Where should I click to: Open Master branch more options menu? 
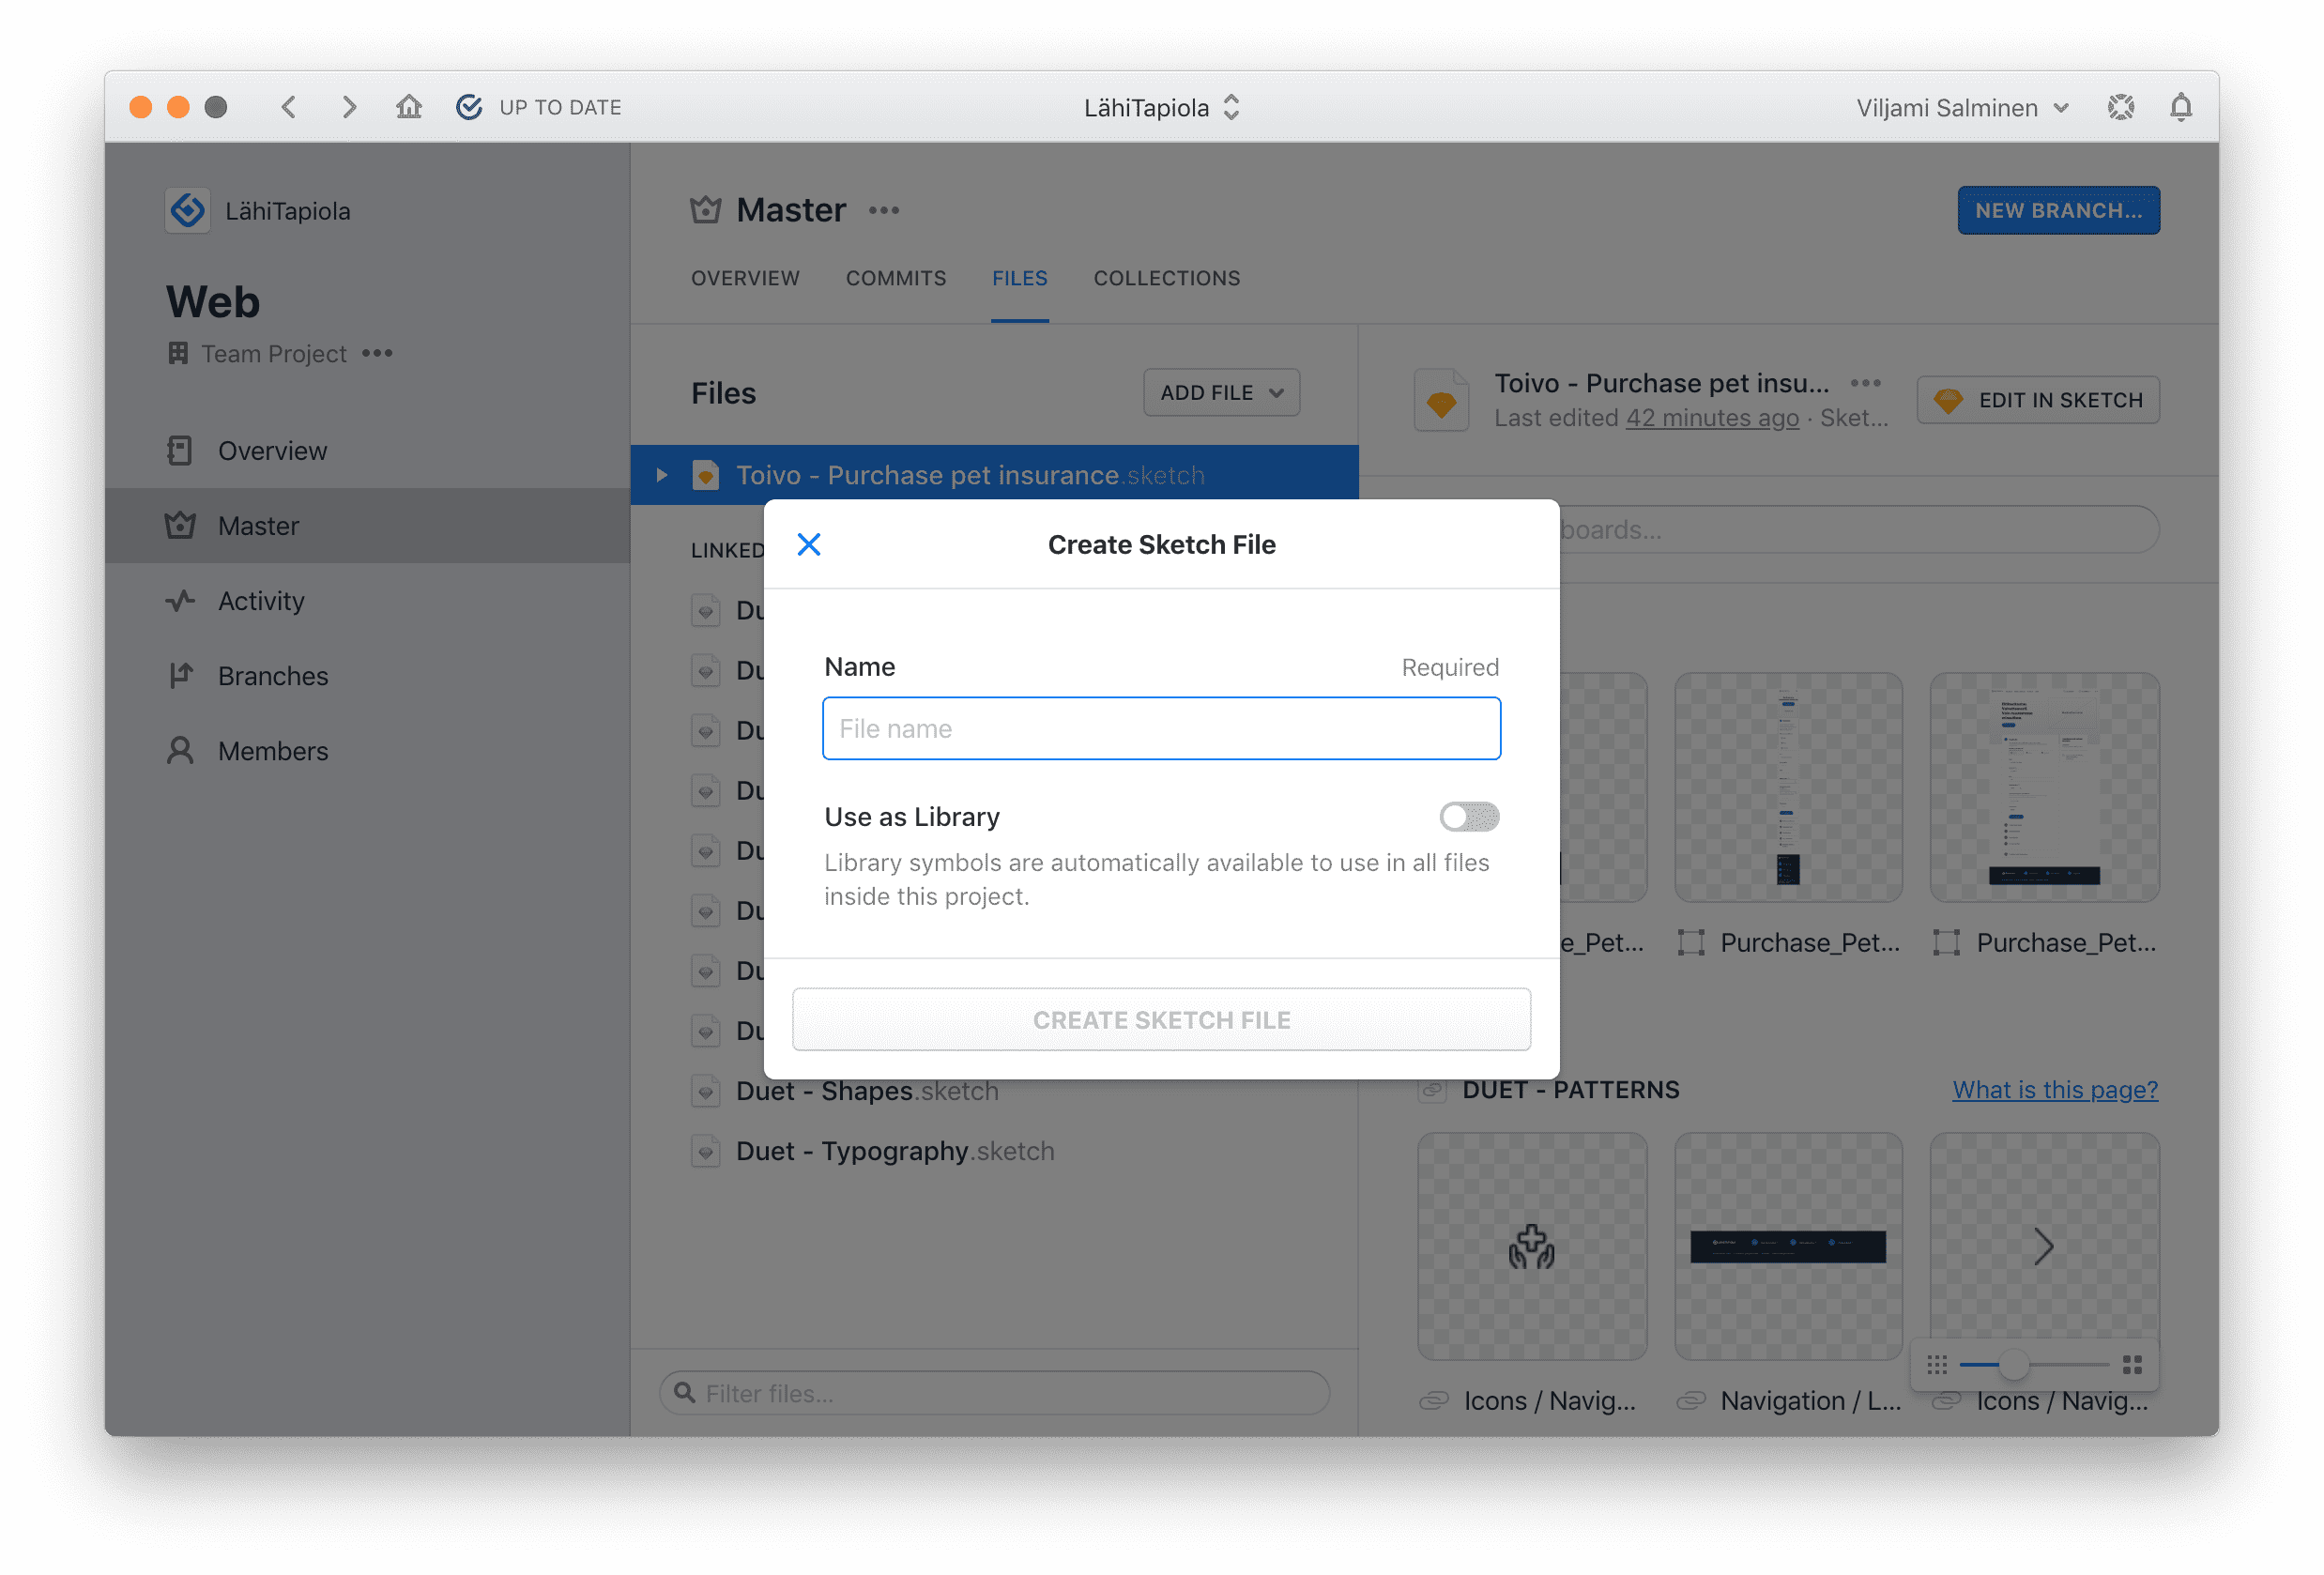tap(883, 210)
